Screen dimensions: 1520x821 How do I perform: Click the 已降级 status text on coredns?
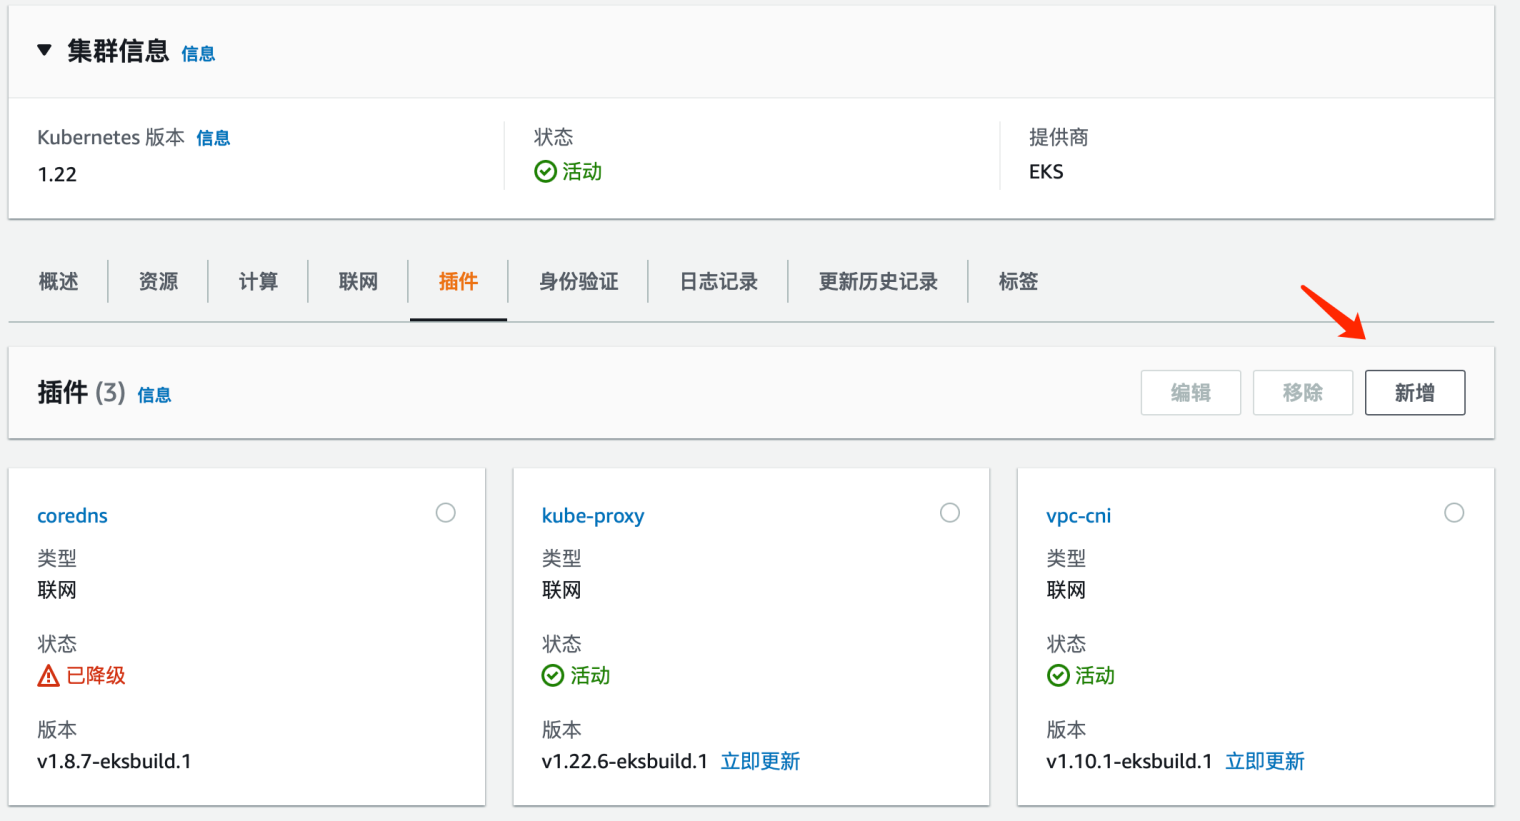(96, 676)
